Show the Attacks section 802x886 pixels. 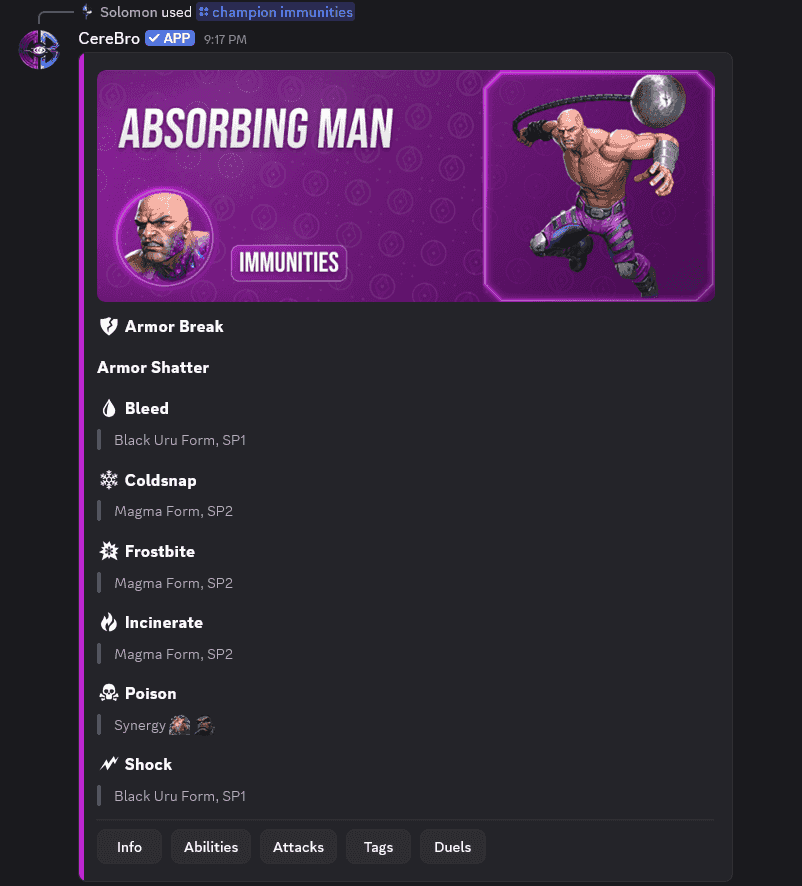(x=298, y=846)
